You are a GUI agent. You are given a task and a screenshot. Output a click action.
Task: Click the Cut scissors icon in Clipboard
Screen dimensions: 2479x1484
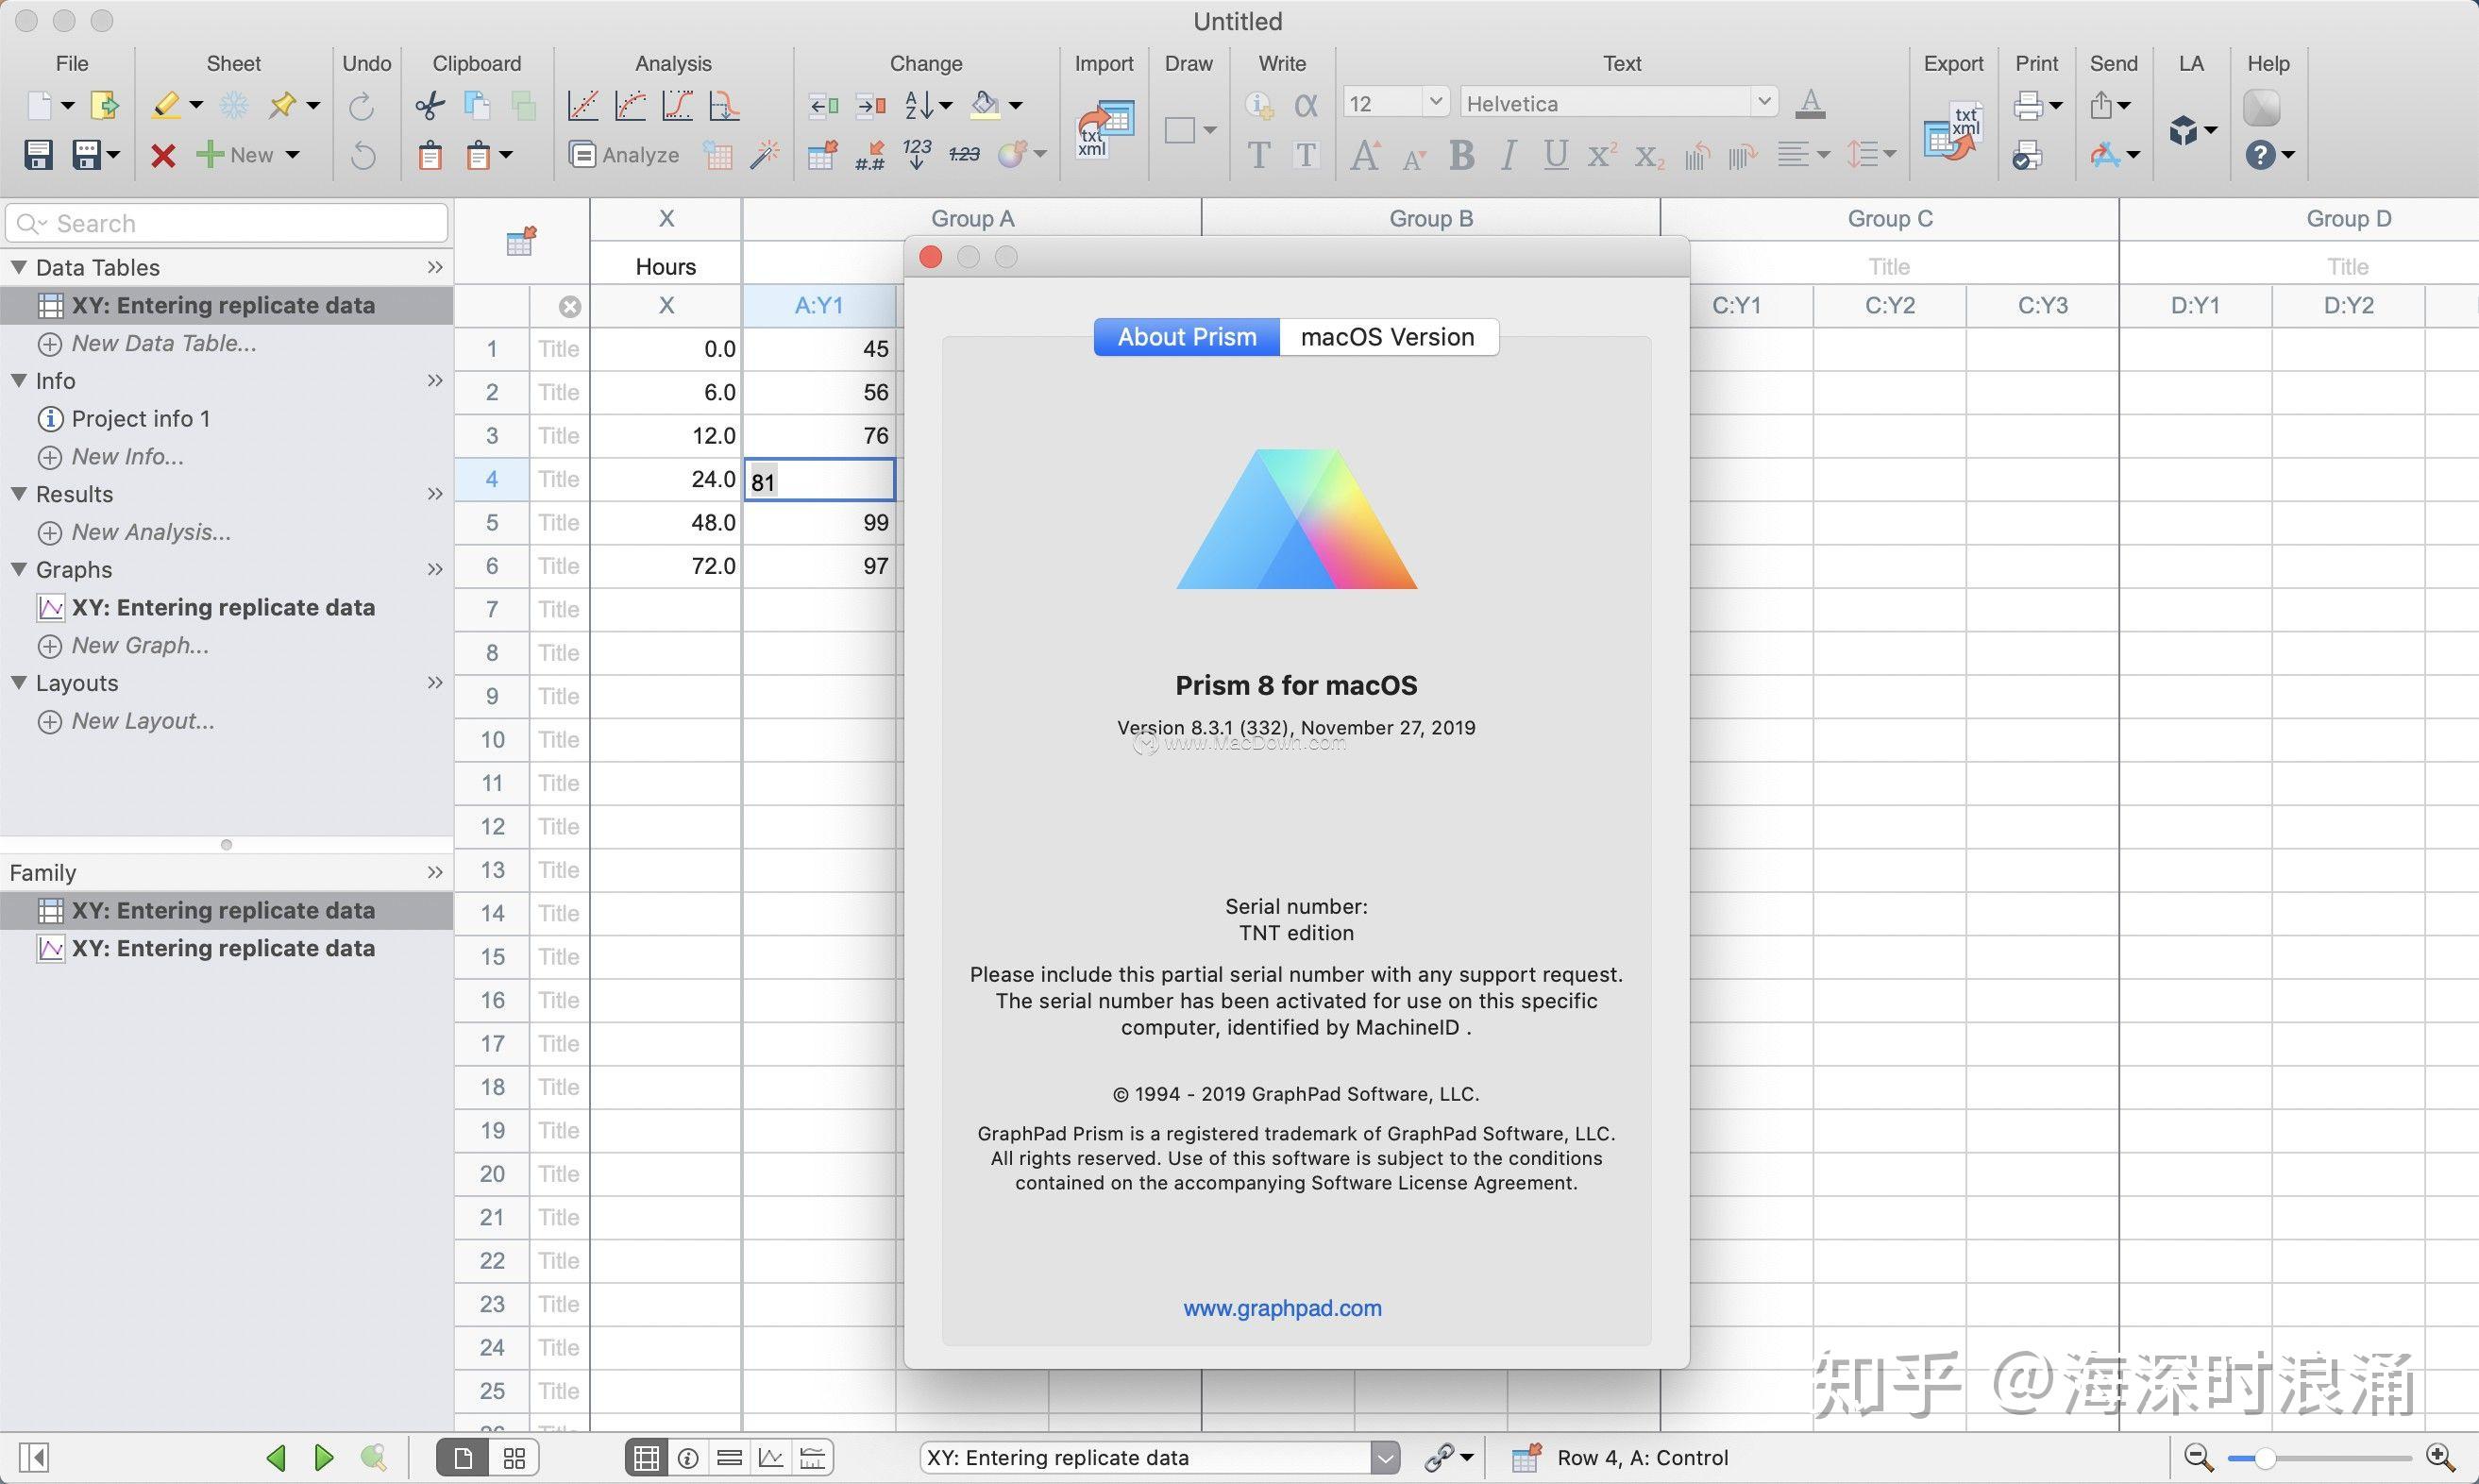point(428,104)
